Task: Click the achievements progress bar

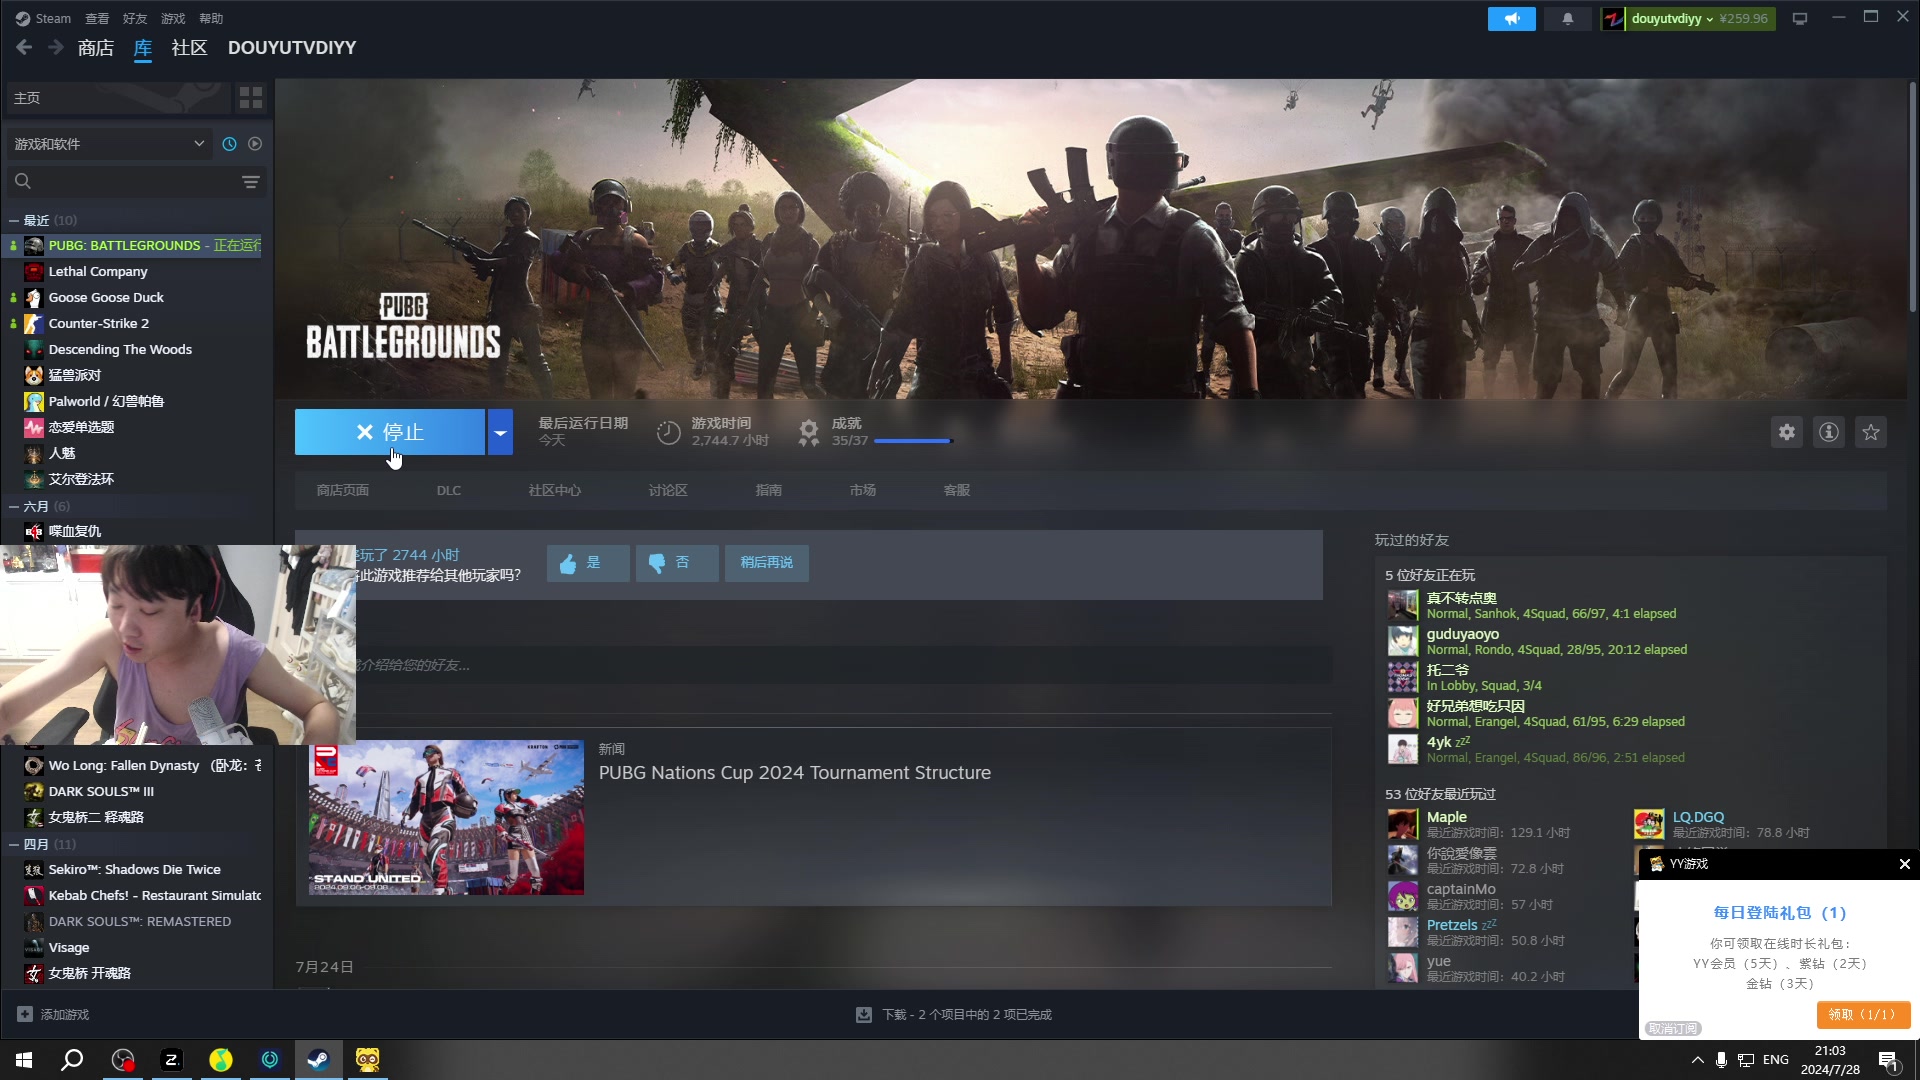Action: click(x=912, y=441)
